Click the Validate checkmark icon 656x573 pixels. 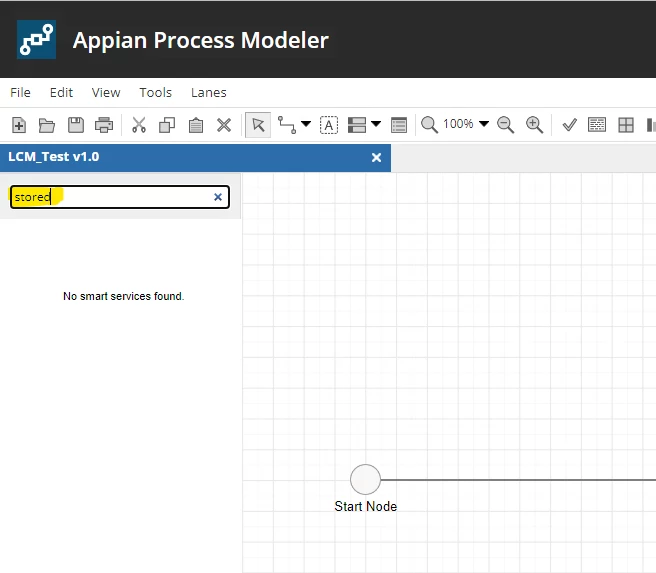click(x=569, y=125)
